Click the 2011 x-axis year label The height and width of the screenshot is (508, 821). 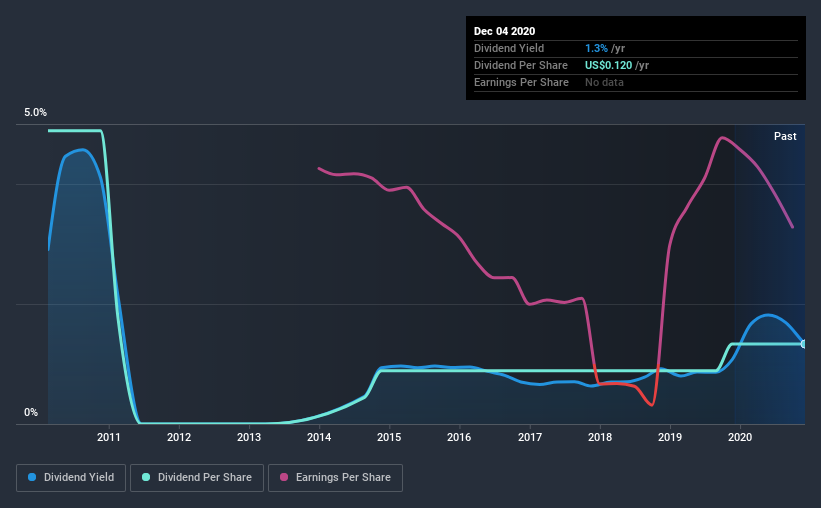[x=109, y=437]
